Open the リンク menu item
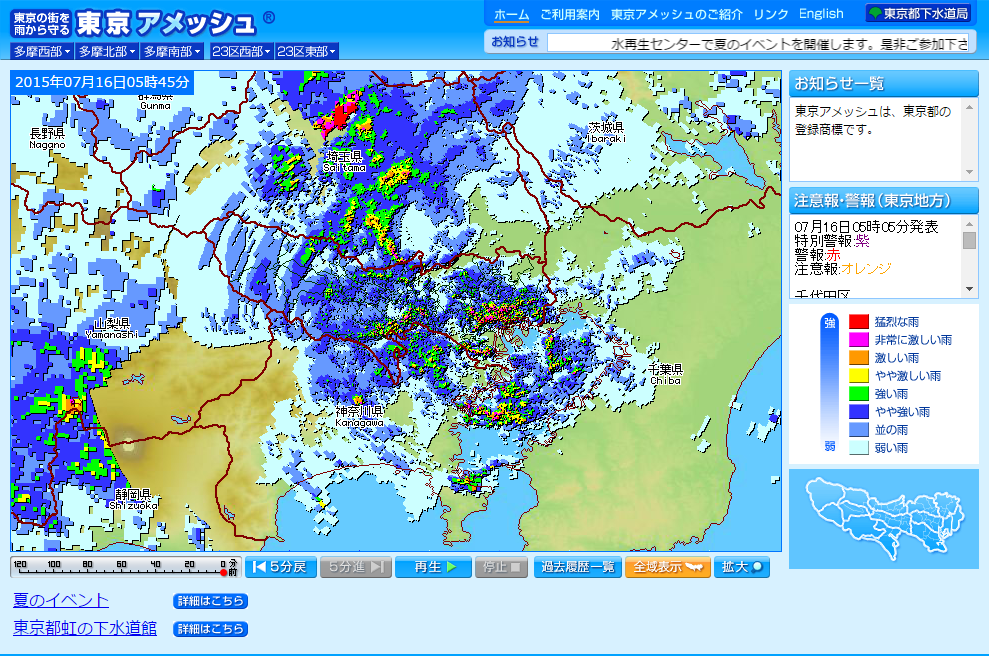 tap(771, 15)
